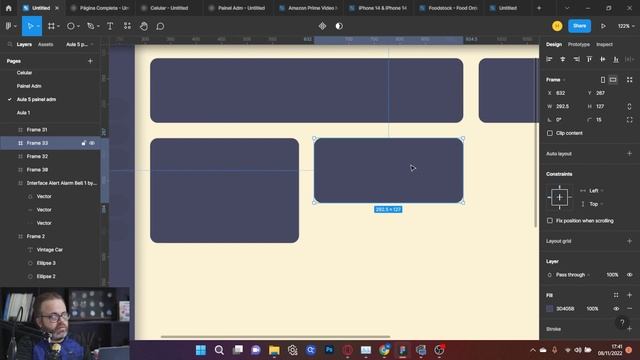The height and width of the screenshot is (360, 640).
Task: Open the Pass through blend mode dropdown
Action: [x=573, y=275]
